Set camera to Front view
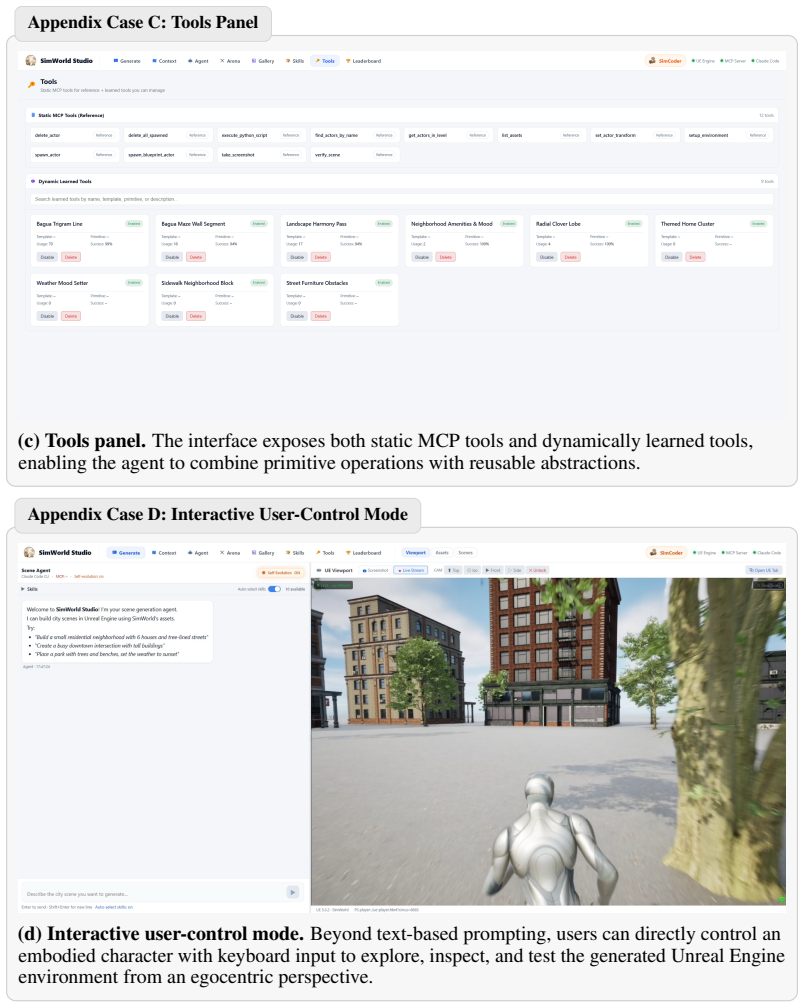 (493, 570)
